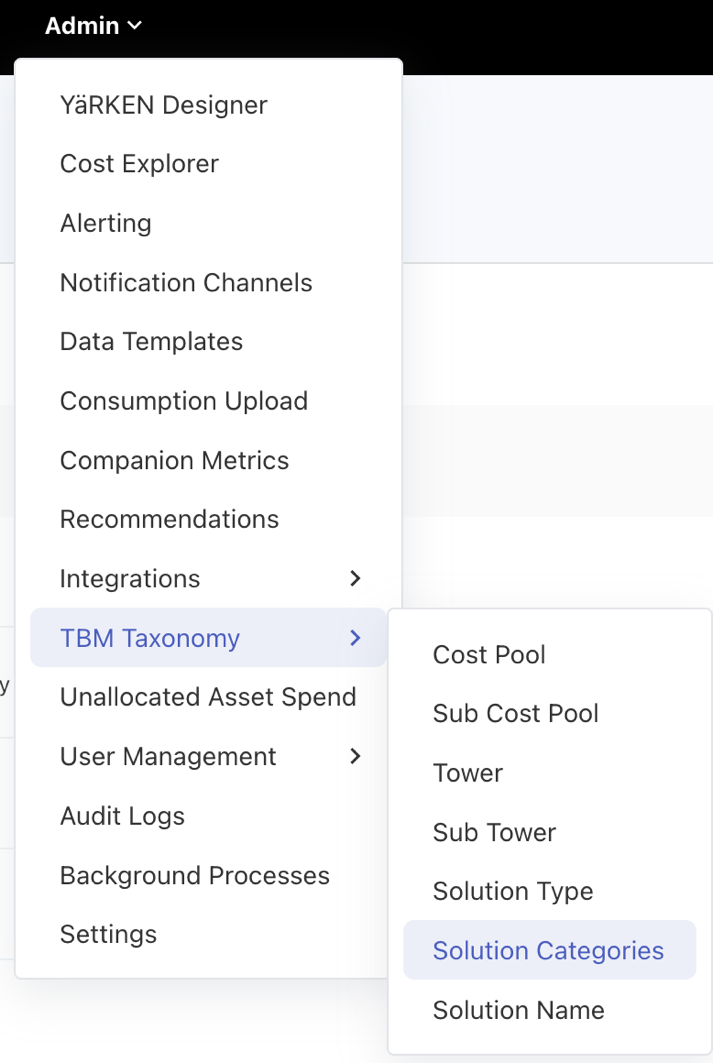Image resolution: width=713 pixels, height=1063 pixels.
Task: Open Background Processes
Action: coord(195,876)
